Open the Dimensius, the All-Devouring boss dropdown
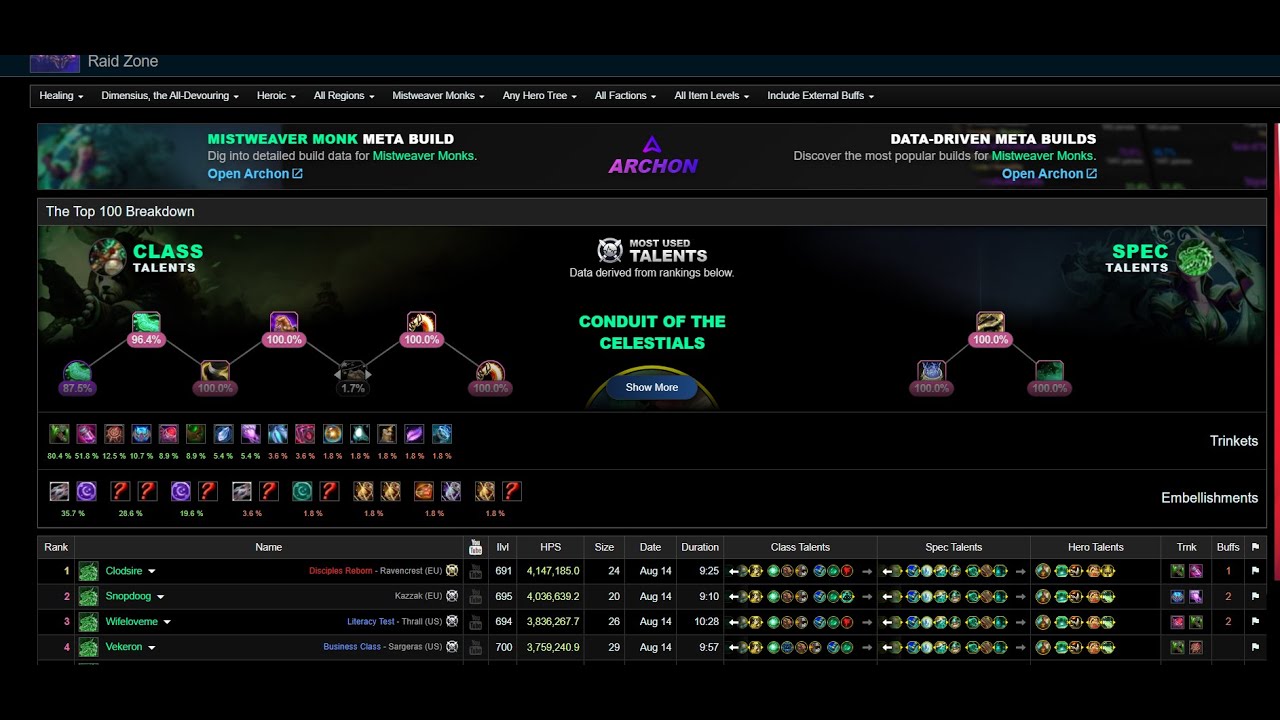Viewport: 1280px width, 720px height. click(171, 96)
